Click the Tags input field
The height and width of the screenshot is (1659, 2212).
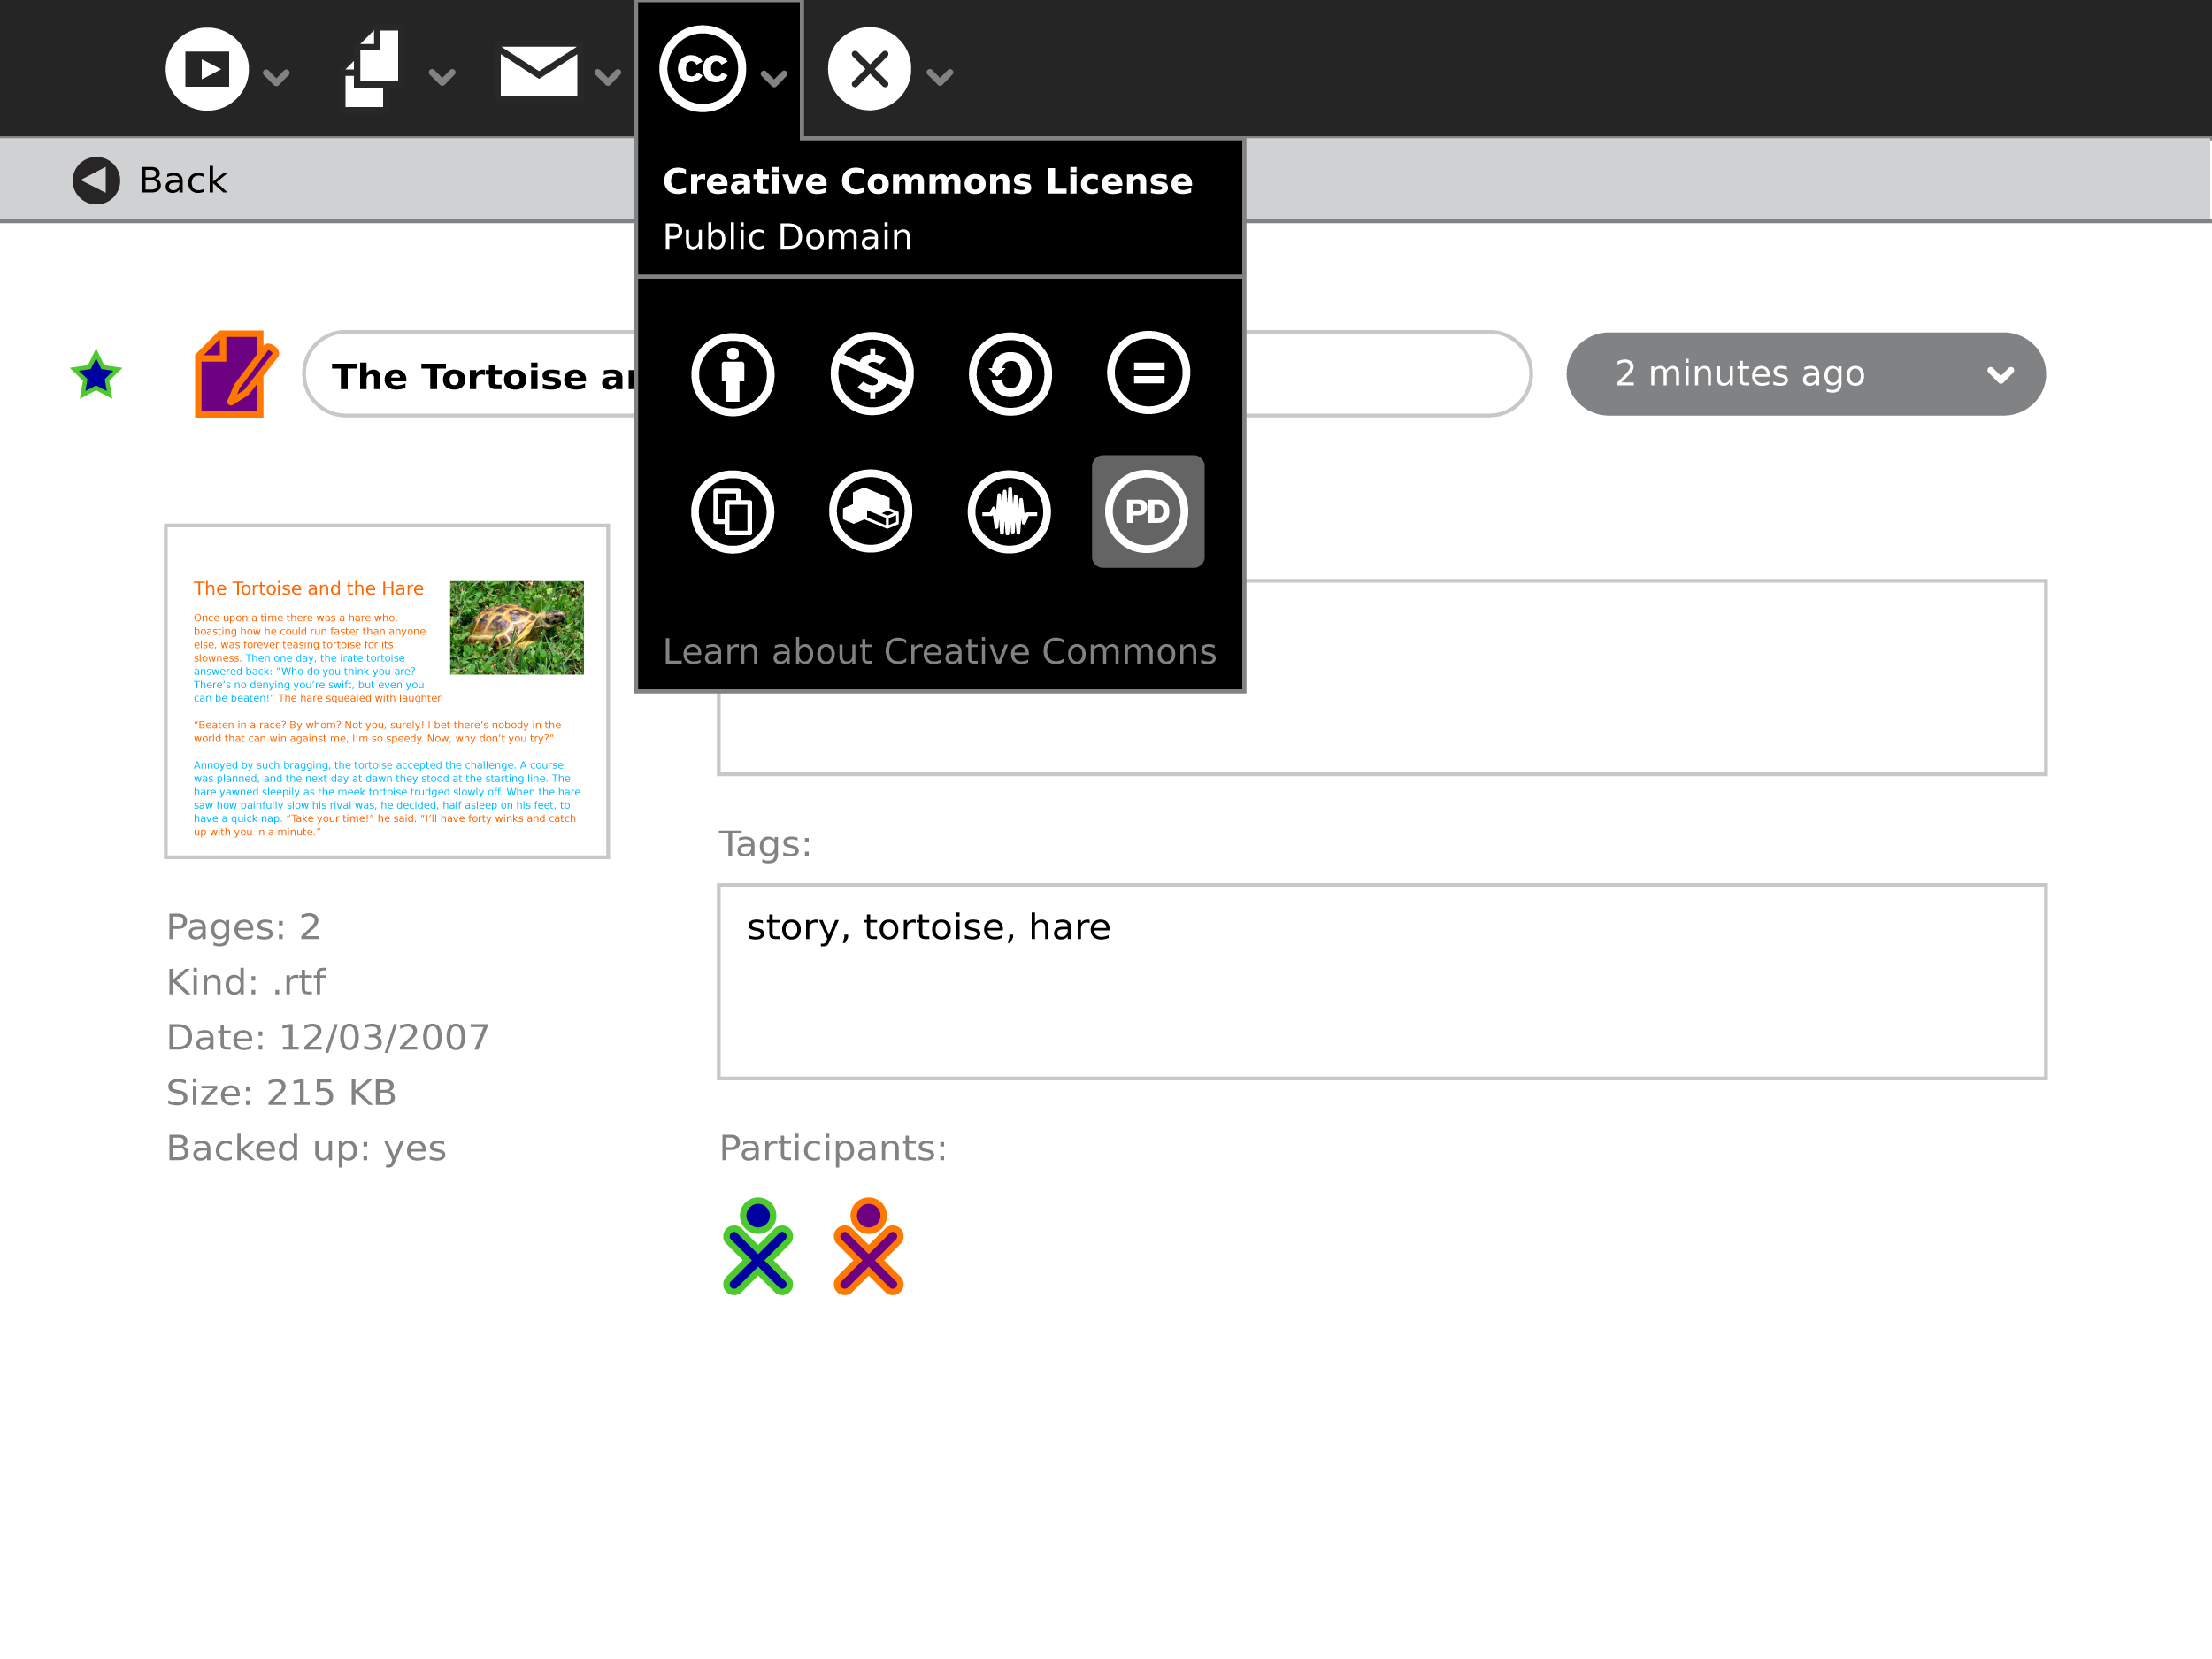point(1381,981)
